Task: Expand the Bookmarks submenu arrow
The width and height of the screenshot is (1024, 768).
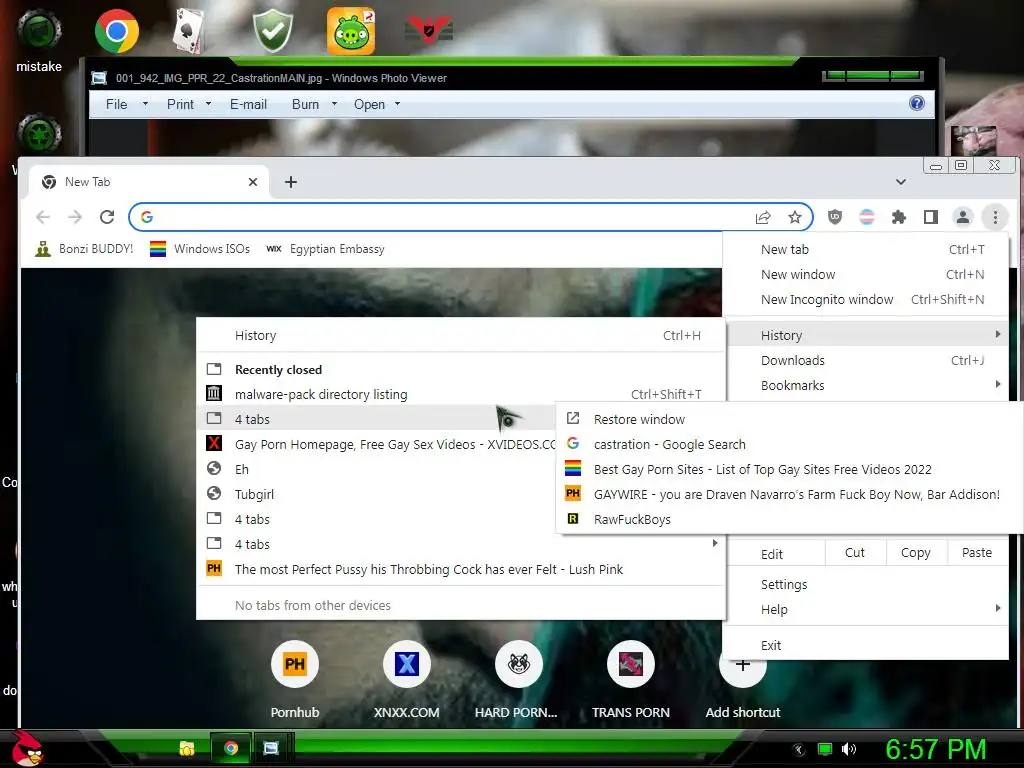Action: coord(998,385)
